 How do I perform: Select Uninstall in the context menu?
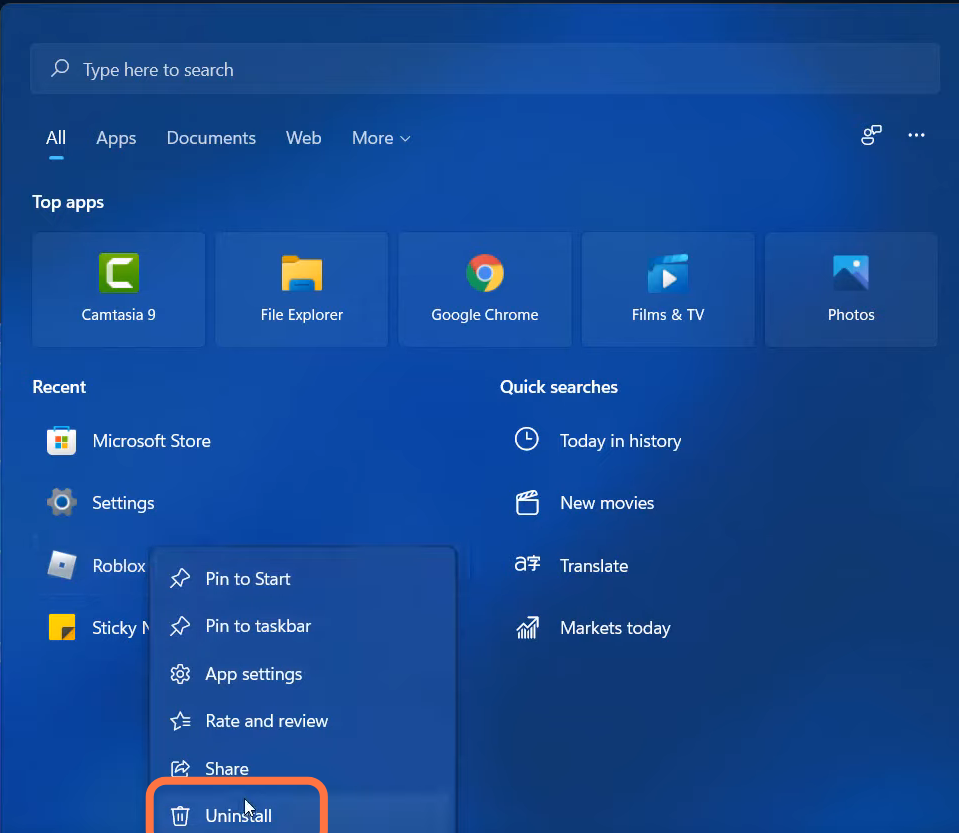[x=303, y=814]
